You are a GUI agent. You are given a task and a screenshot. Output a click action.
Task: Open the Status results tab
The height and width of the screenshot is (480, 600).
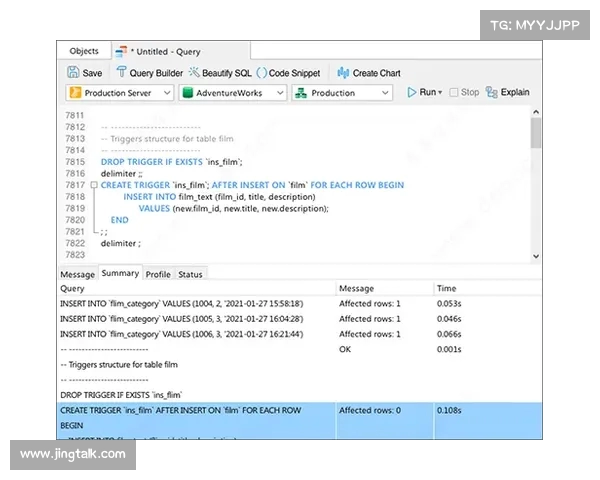point(190,274)
